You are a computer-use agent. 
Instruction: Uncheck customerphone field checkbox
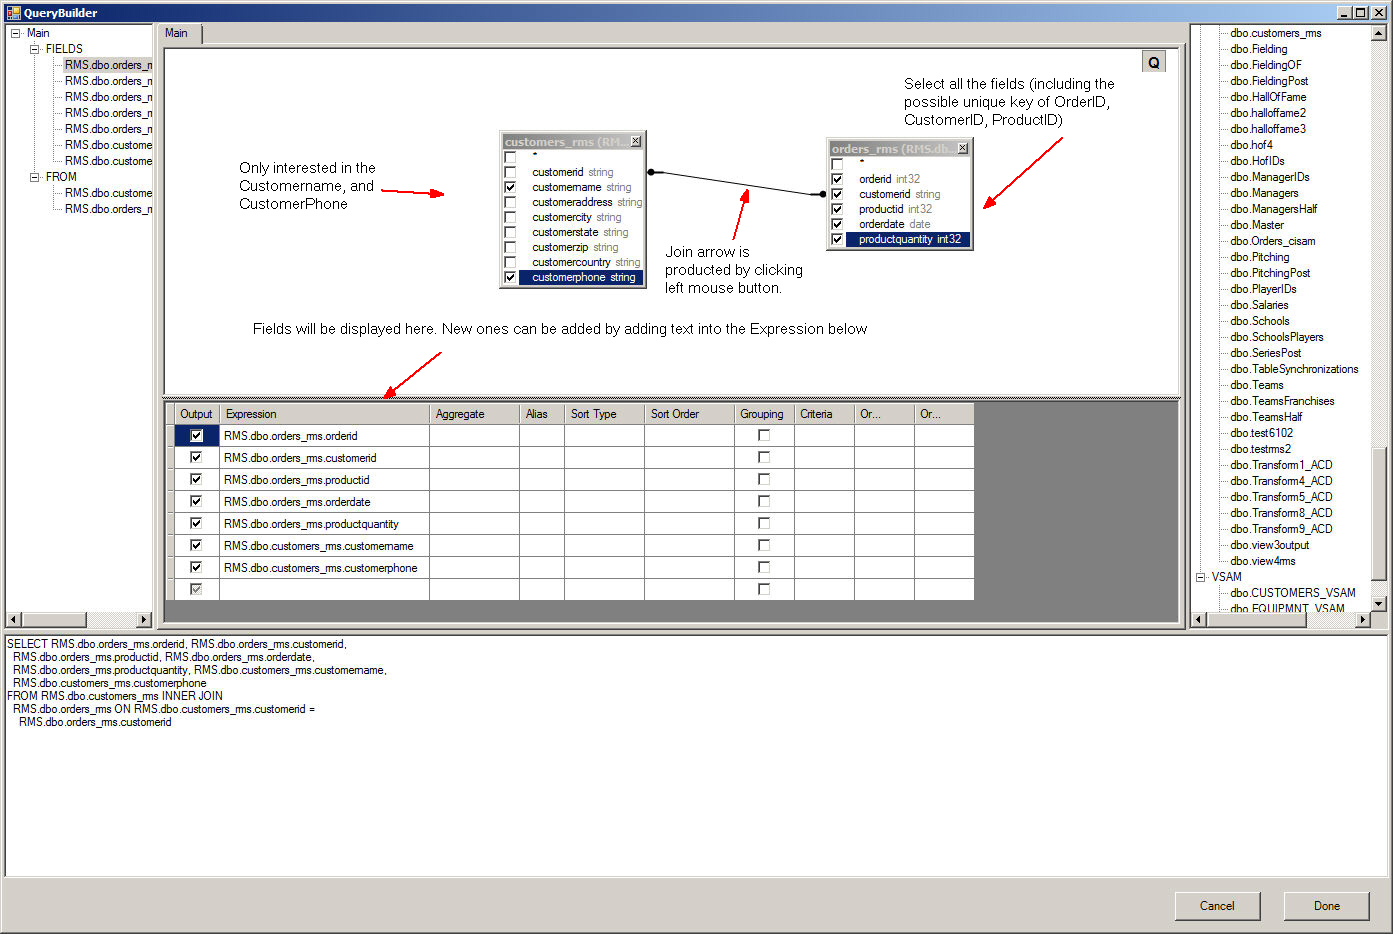pos(510,277)
